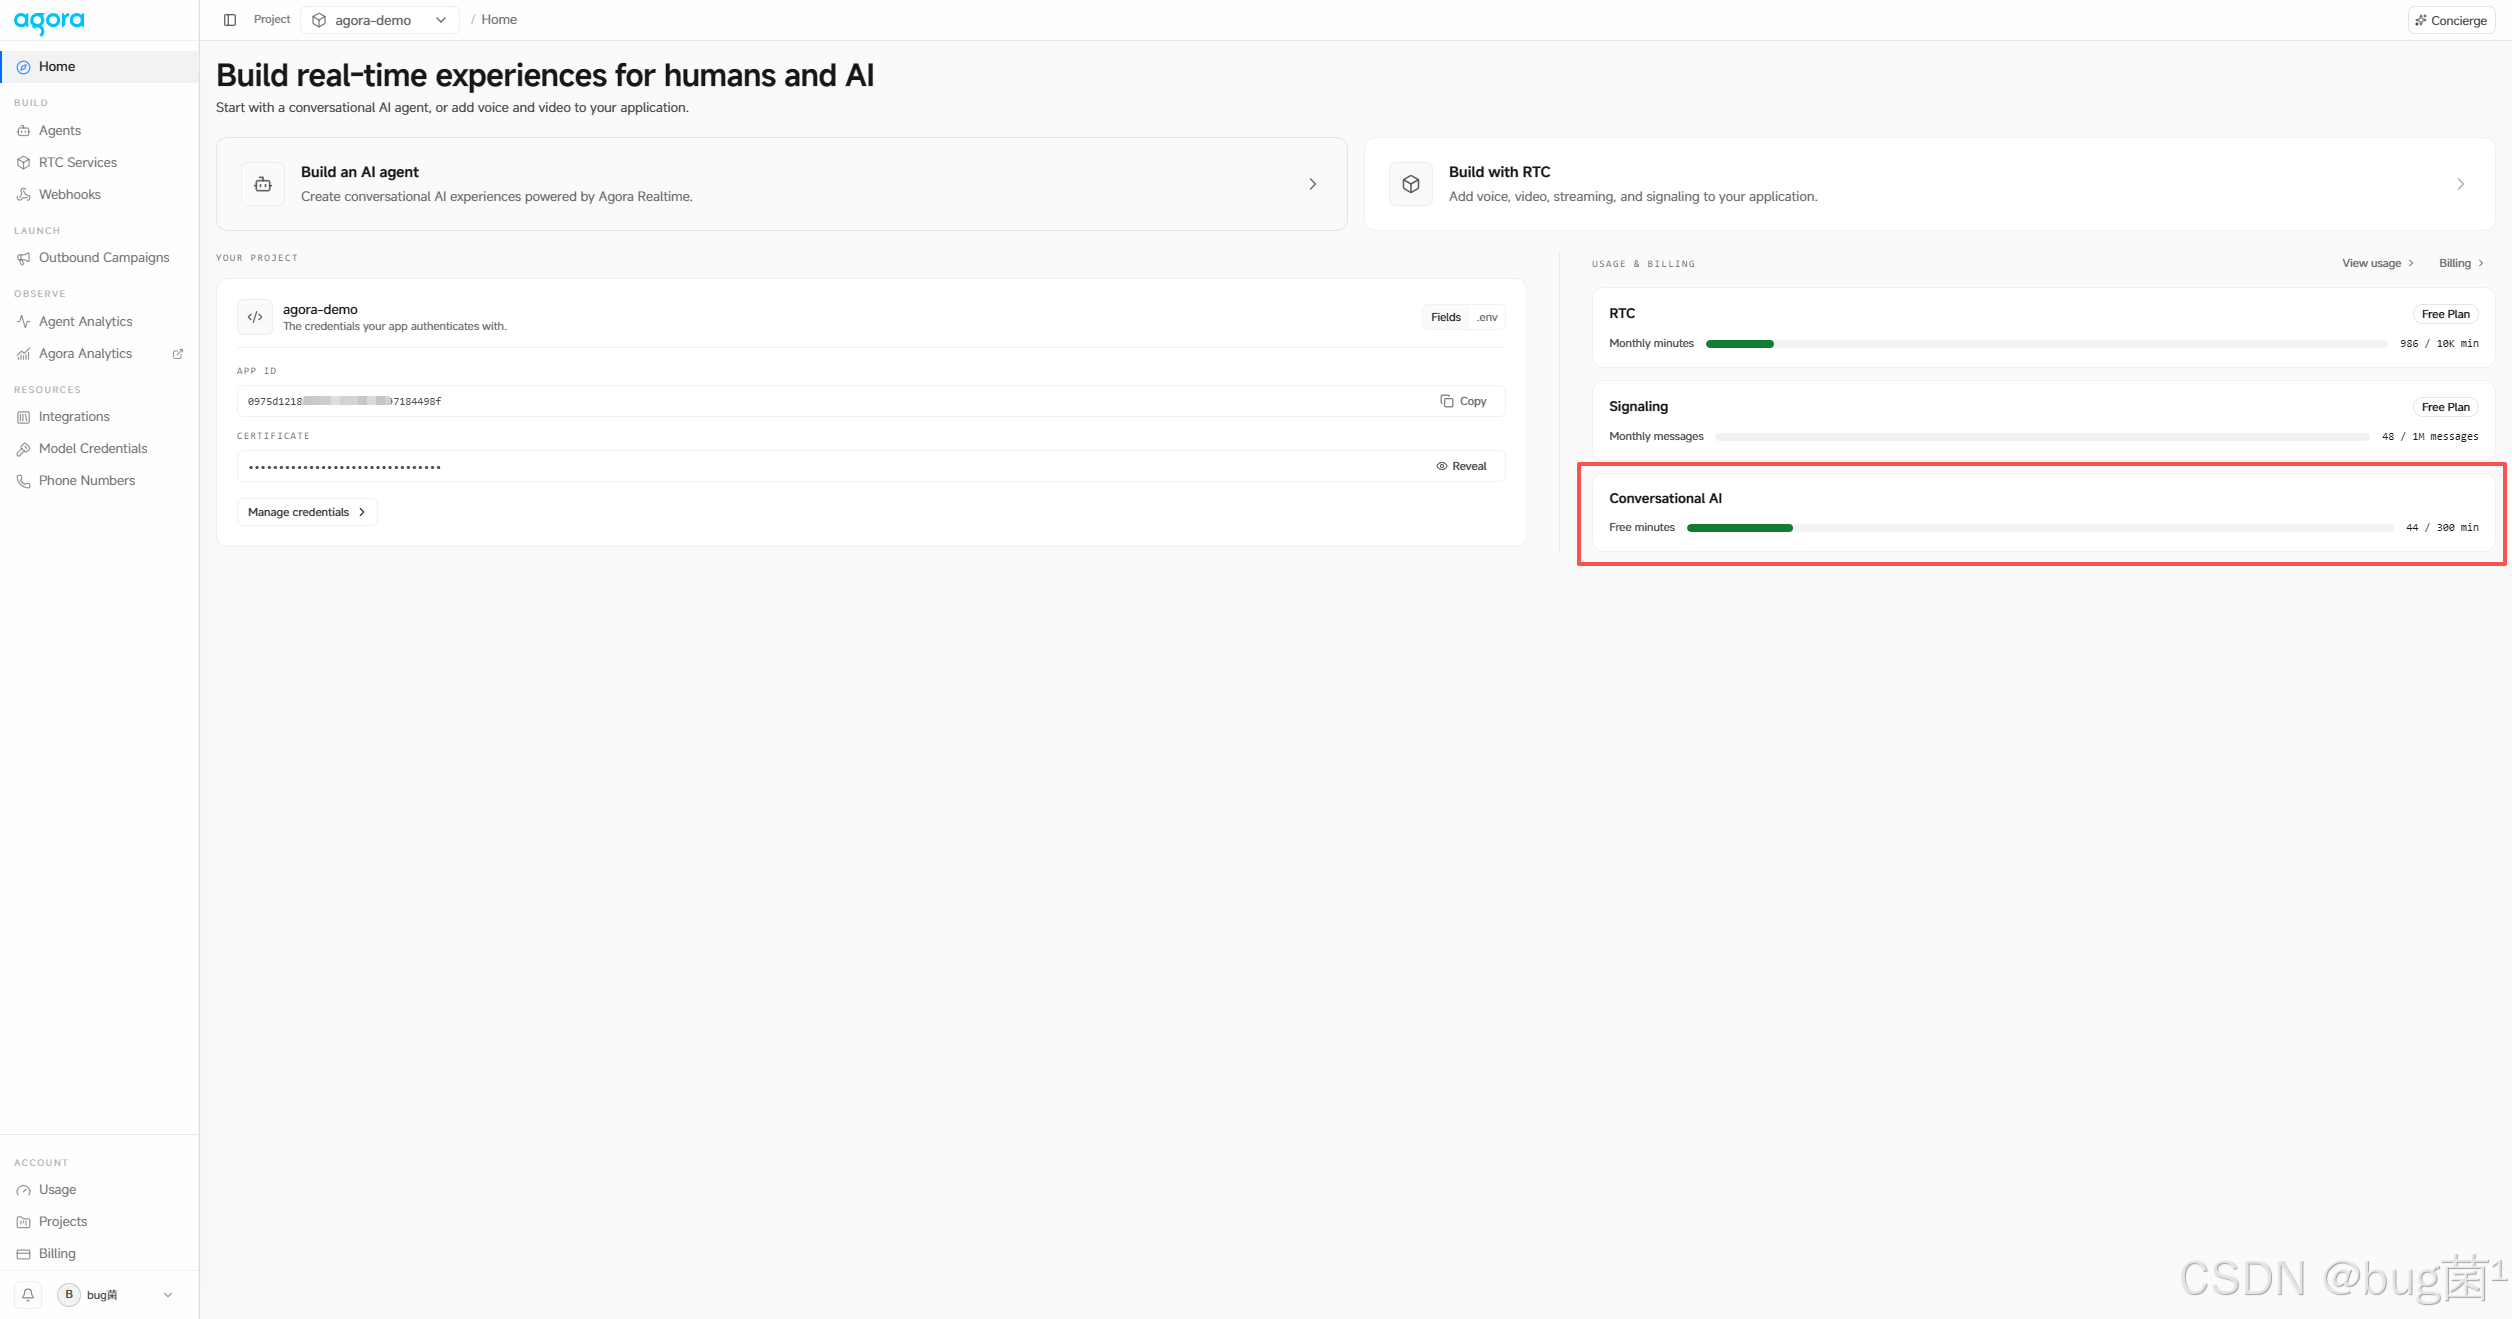Click the Home breadcrumb

(499, 20)
